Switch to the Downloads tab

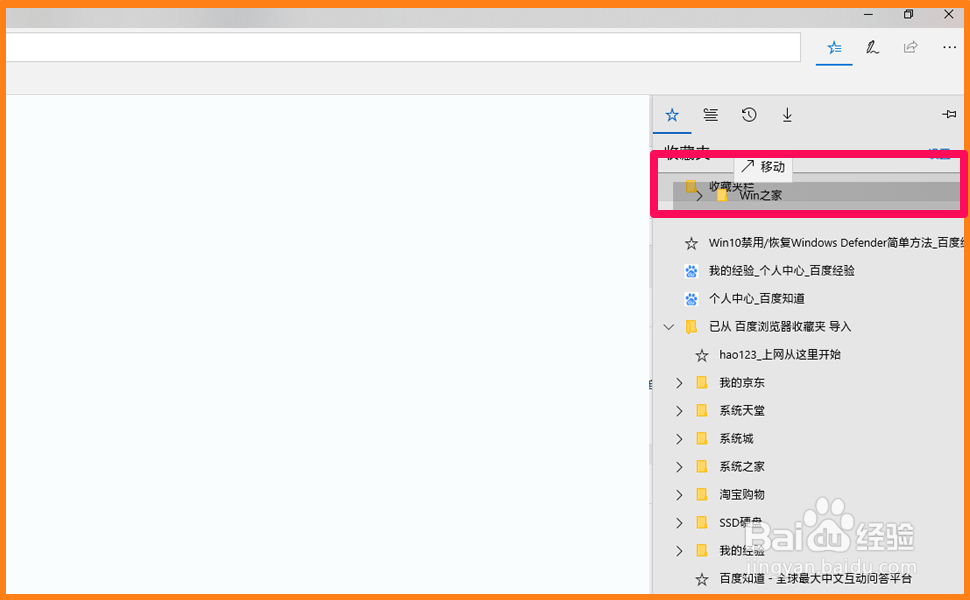[x=787, y=114]
